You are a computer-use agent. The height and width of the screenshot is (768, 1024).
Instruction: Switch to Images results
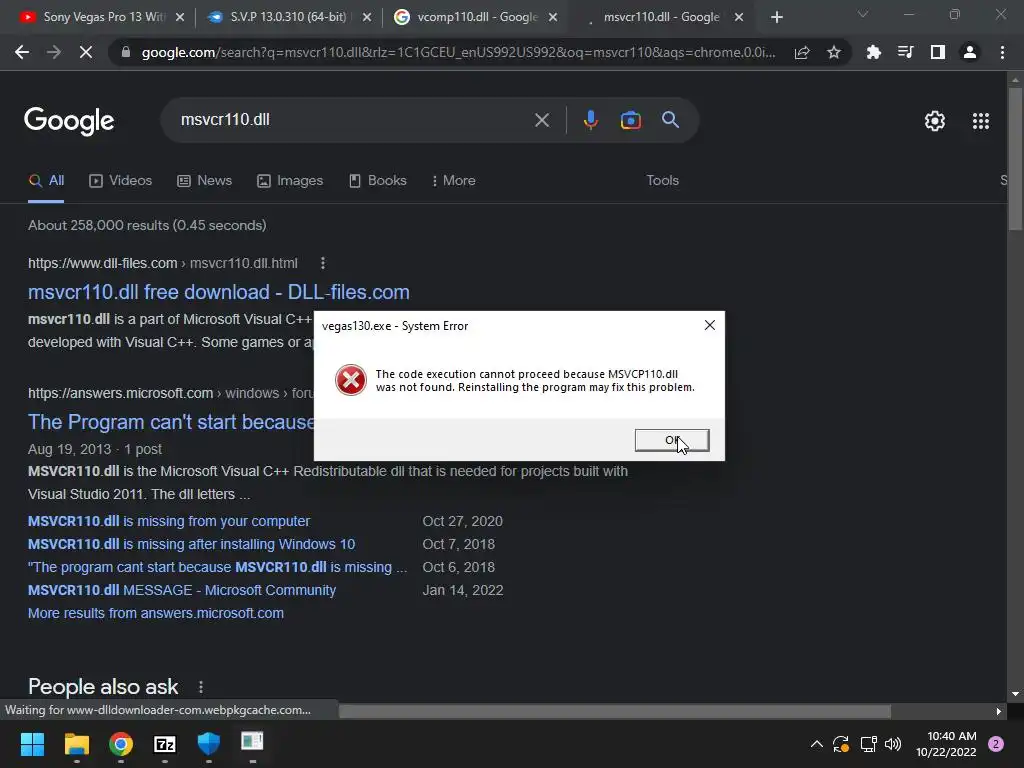click(x=290, y=181)
